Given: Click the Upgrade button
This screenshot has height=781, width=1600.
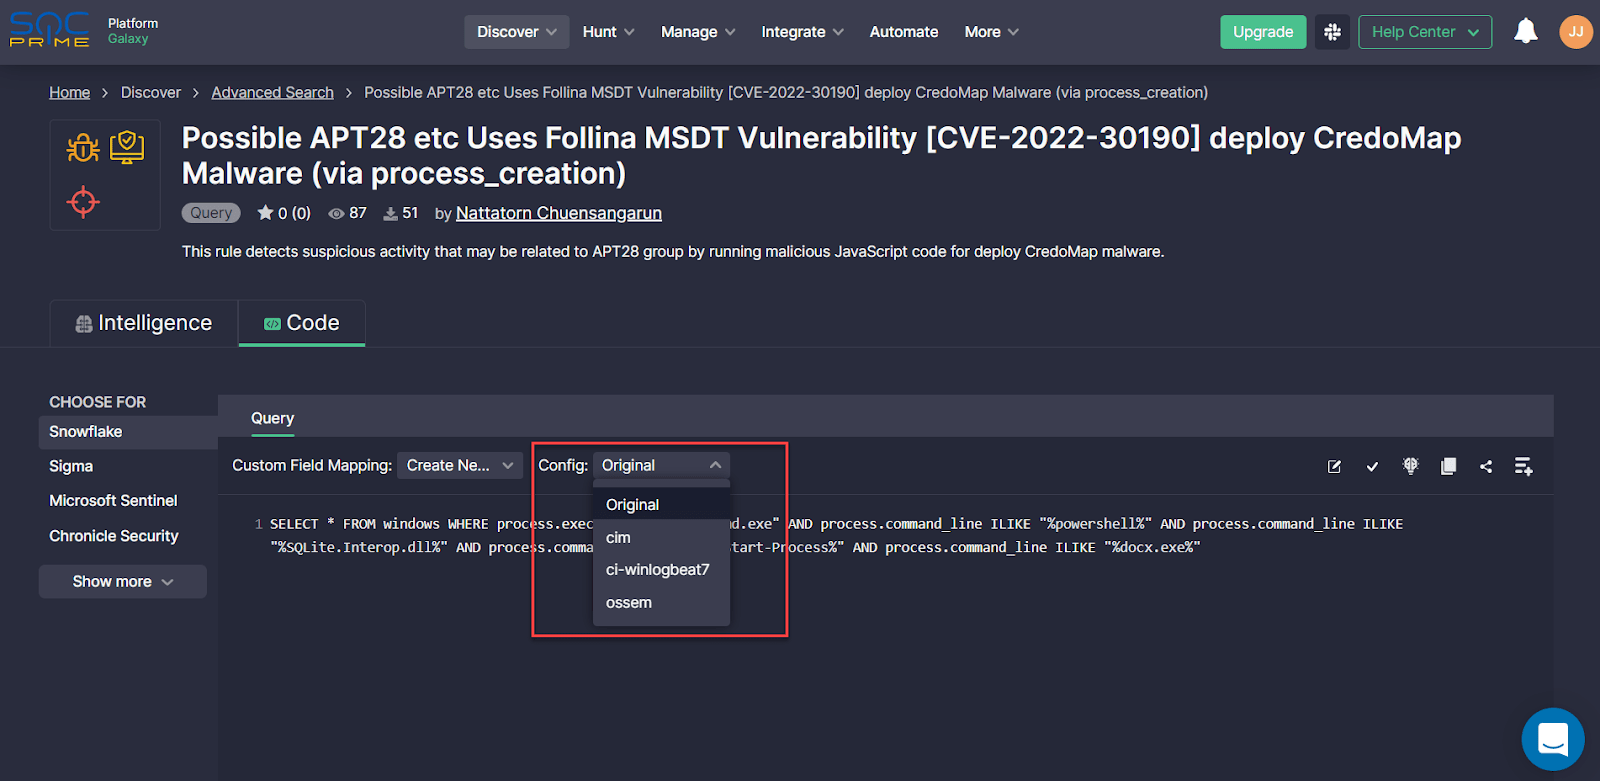Looking at the screenshot, I should (1262, 32).
